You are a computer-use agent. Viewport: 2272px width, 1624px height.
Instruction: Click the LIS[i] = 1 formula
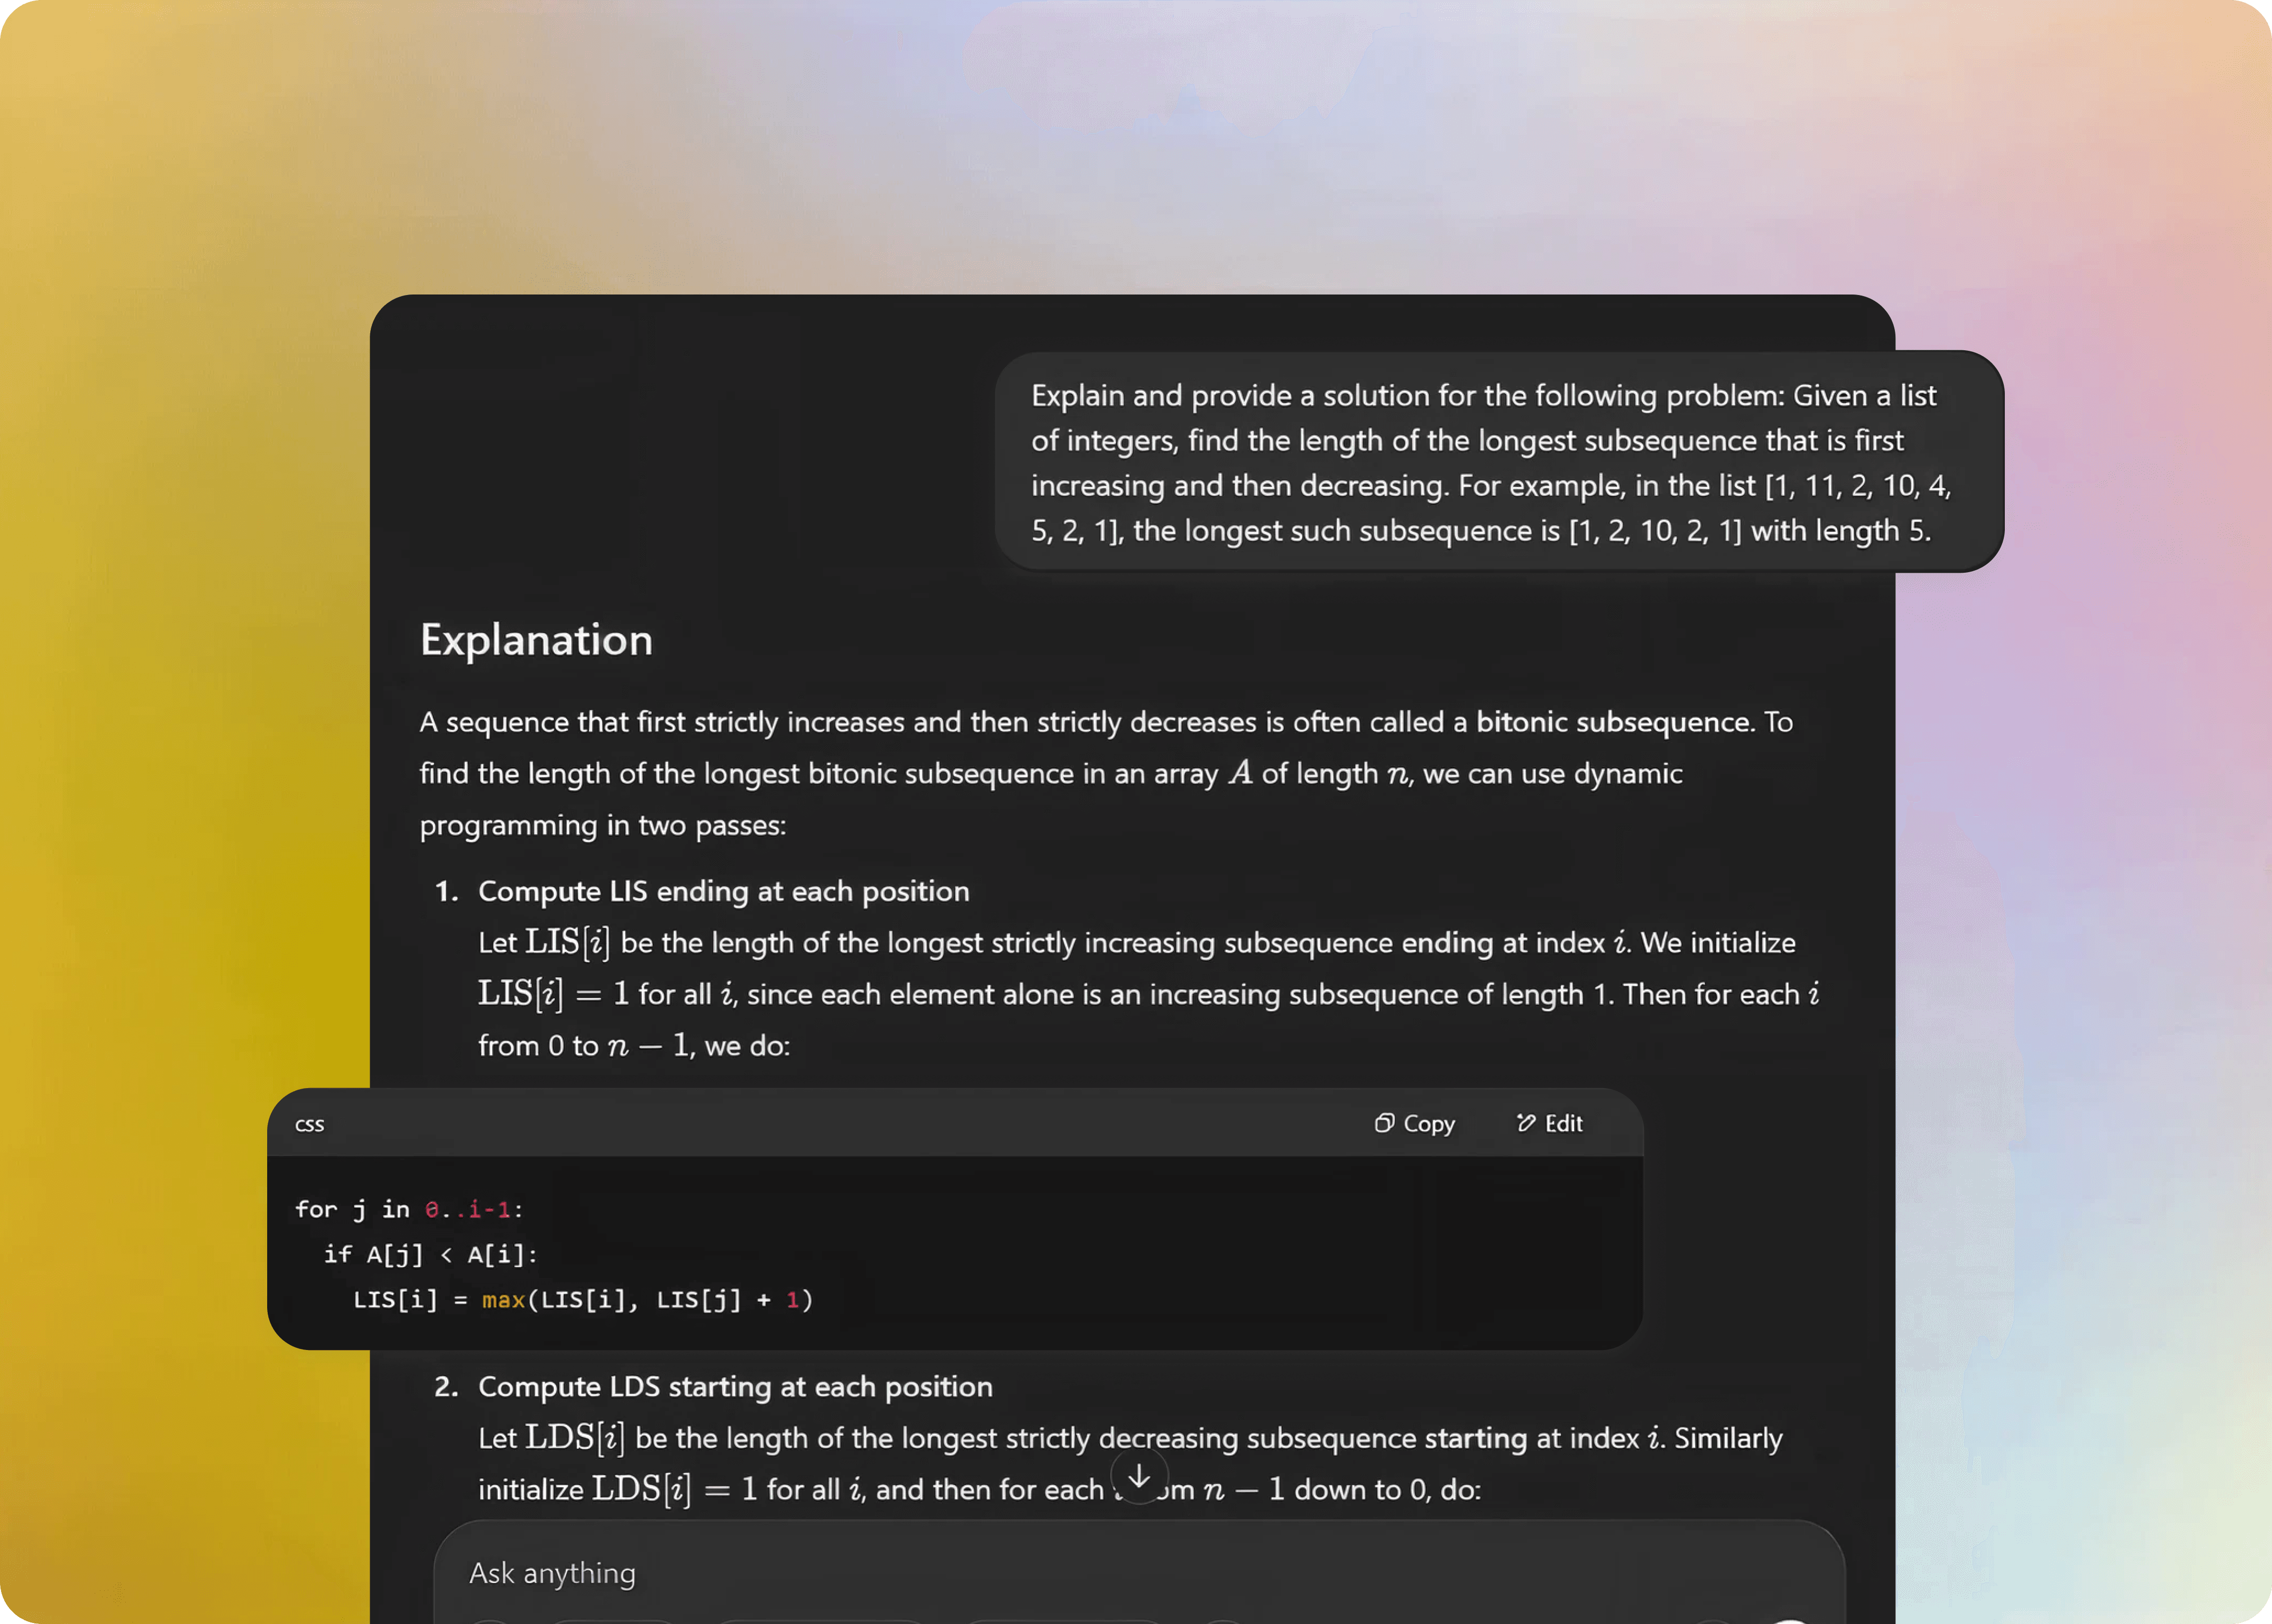point(553,994)
